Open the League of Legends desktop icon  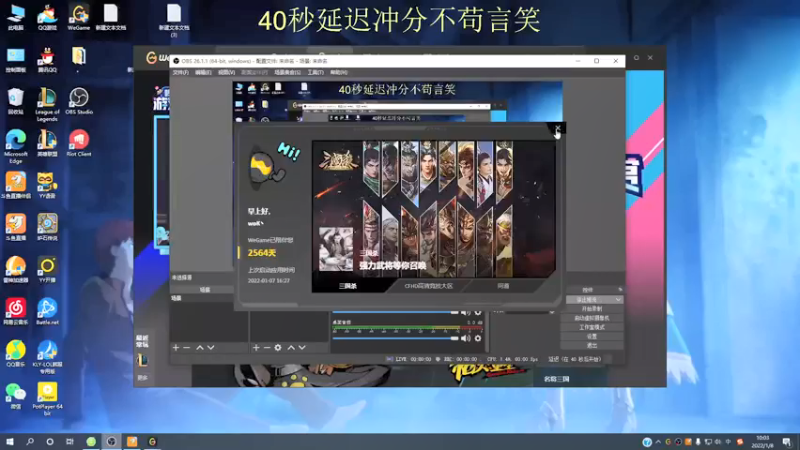(x=47, y=104)
